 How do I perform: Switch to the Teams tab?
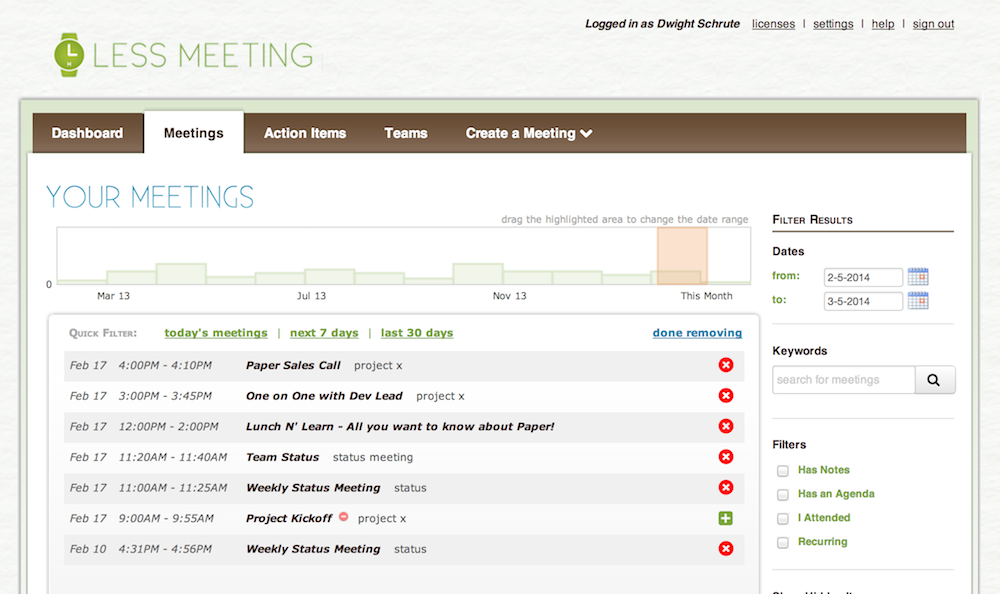coord(406,133)
